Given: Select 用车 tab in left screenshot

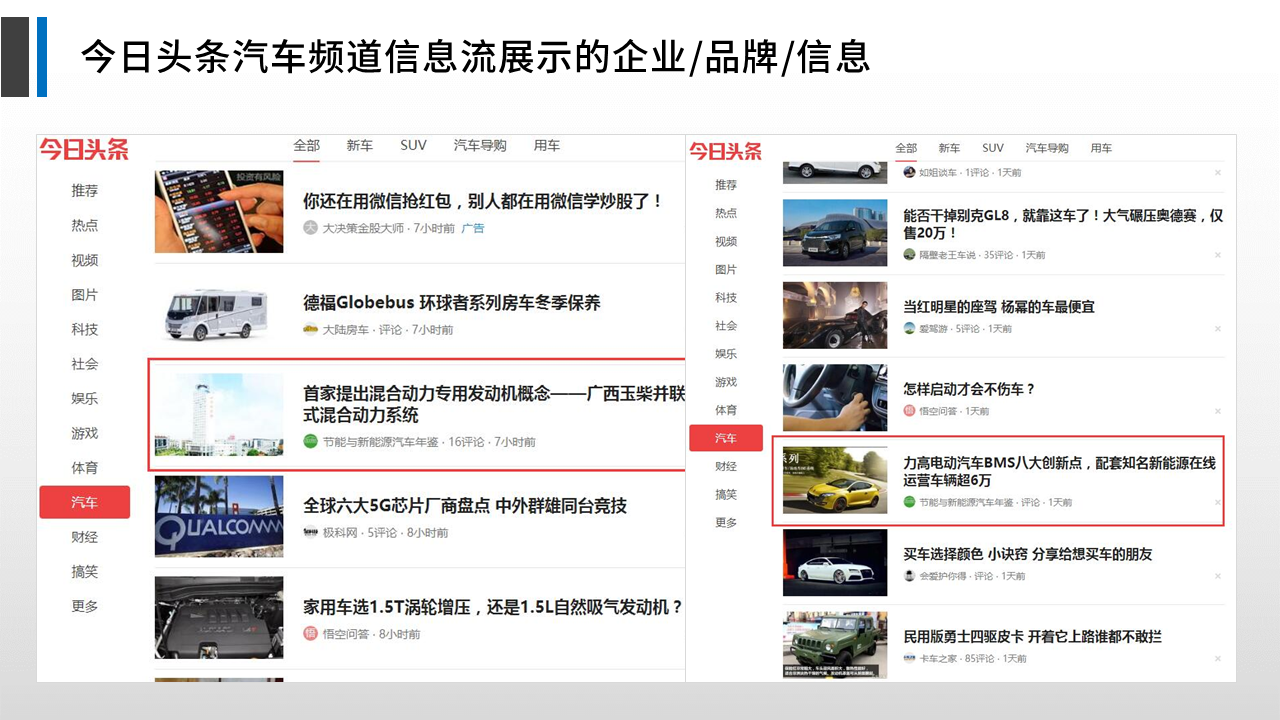Looking at the screenshot, I should 547,146.
